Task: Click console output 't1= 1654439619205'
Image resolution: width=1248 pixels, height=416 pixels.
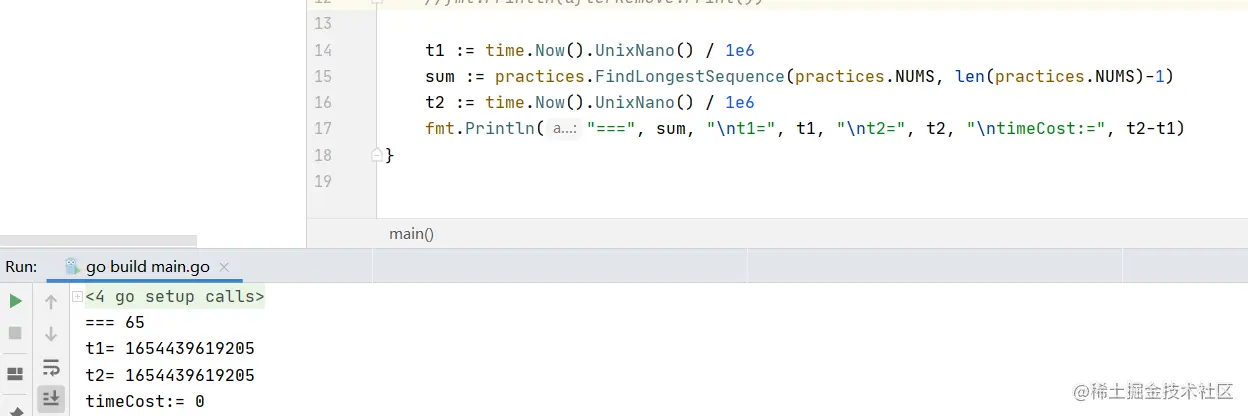Action: click(170, 349)
